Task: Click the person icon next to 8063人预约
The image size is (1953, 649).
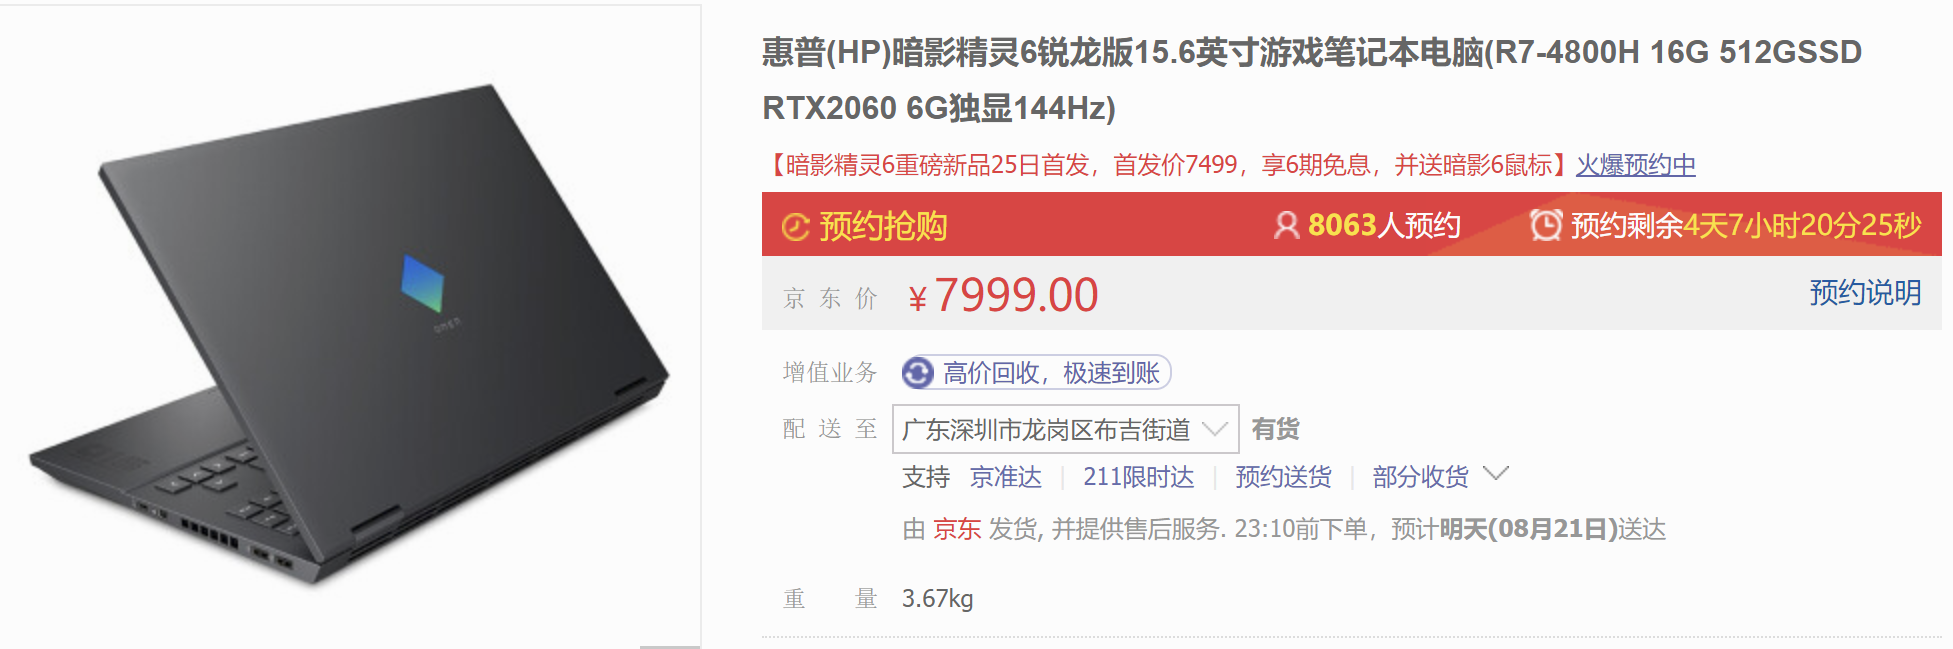Action: (x=1286, y=225)
